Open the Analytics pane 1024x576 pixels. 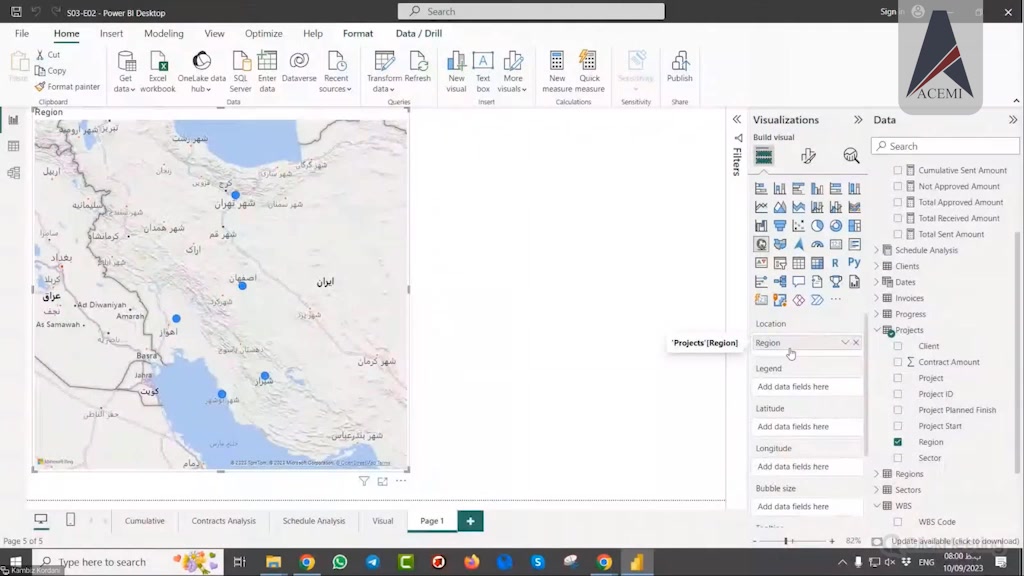pyautogui.click(x=851, y=155)
